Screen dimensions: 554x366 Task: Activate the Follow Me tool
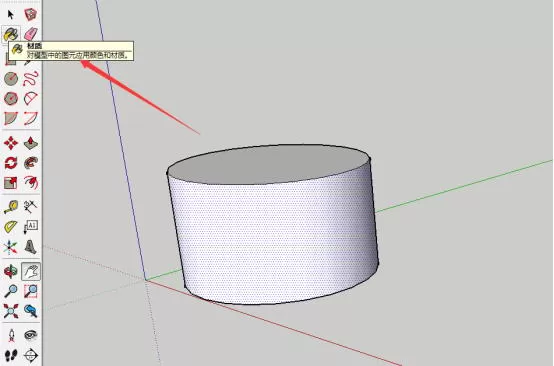31,163
